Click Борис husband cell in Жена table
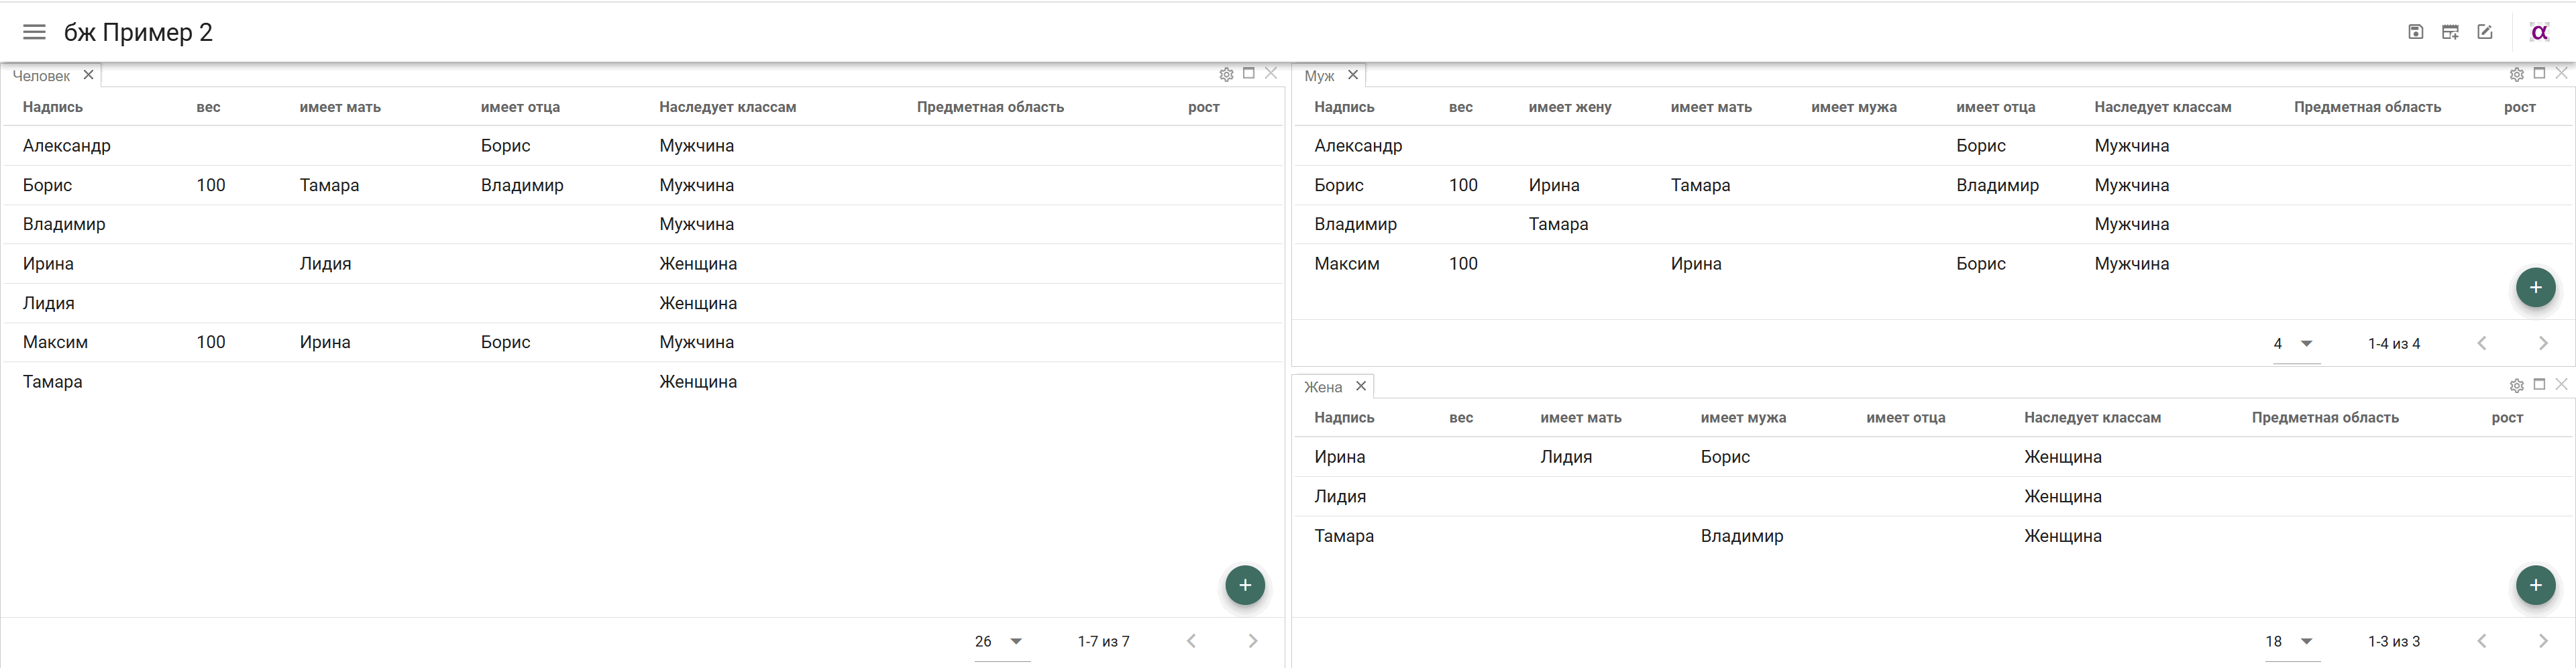Viewport: 2576px width, 668px height. [1725, 457]
